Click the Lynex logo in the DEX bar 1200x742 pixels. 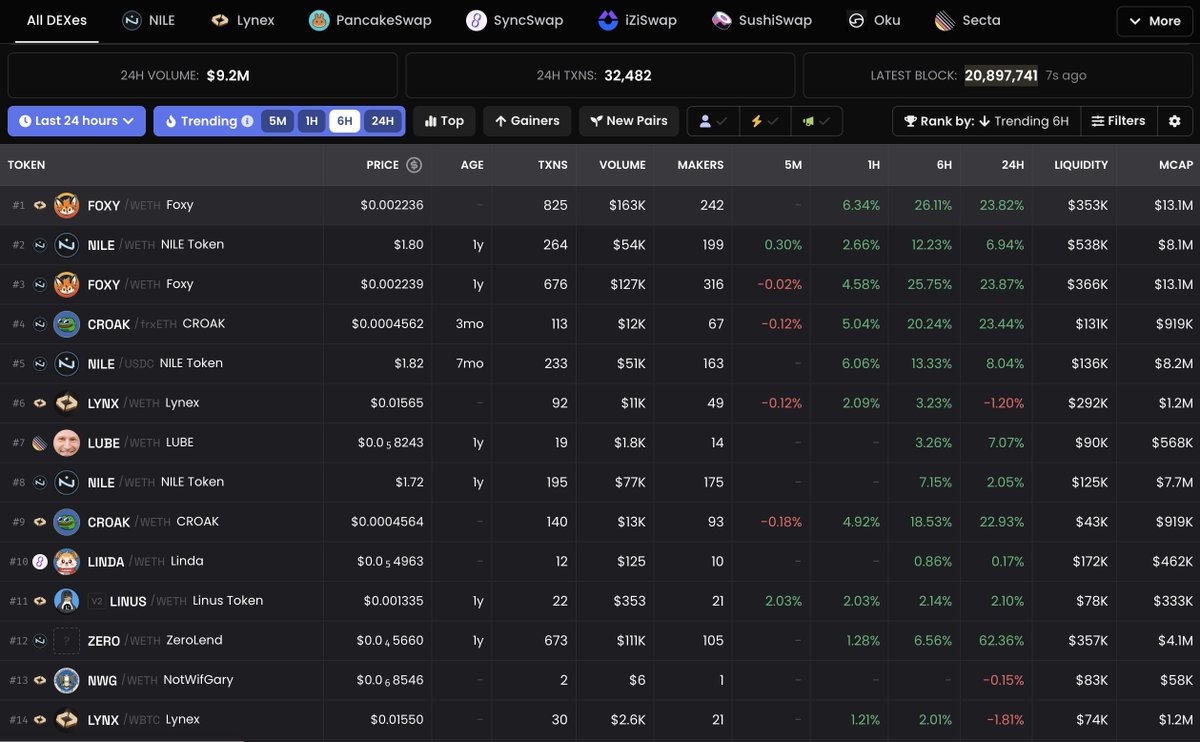(220, 20)
